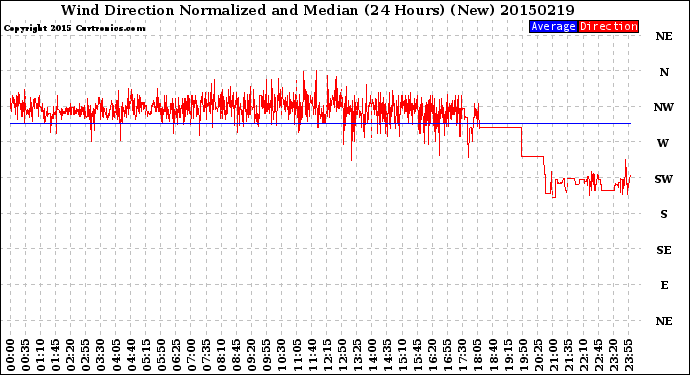This screenshot has width=690, height=375.
Task: Click the 01:10 time axis label
Action: (40, 355)
